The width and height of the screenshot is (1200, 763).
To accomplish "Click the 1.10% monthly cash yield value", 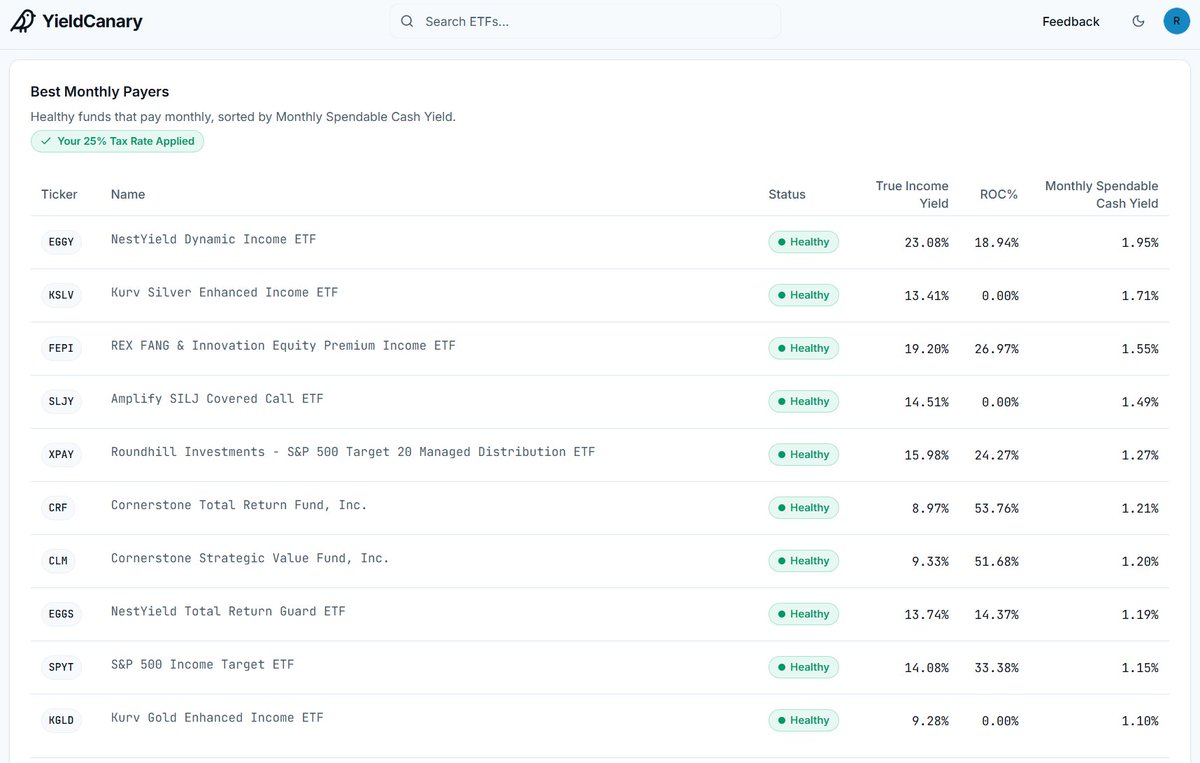I will coord(1140,721).
